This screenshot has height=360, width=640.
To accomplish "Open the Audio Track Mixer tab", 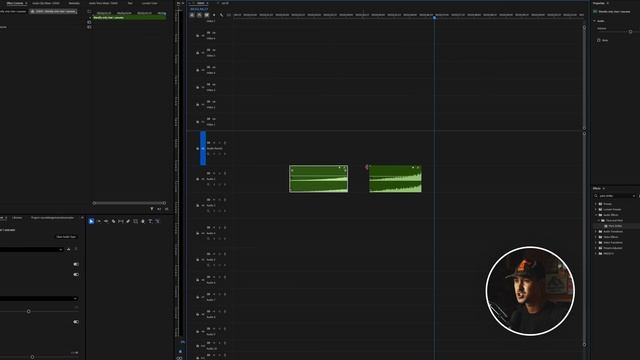I will (103, 3).
